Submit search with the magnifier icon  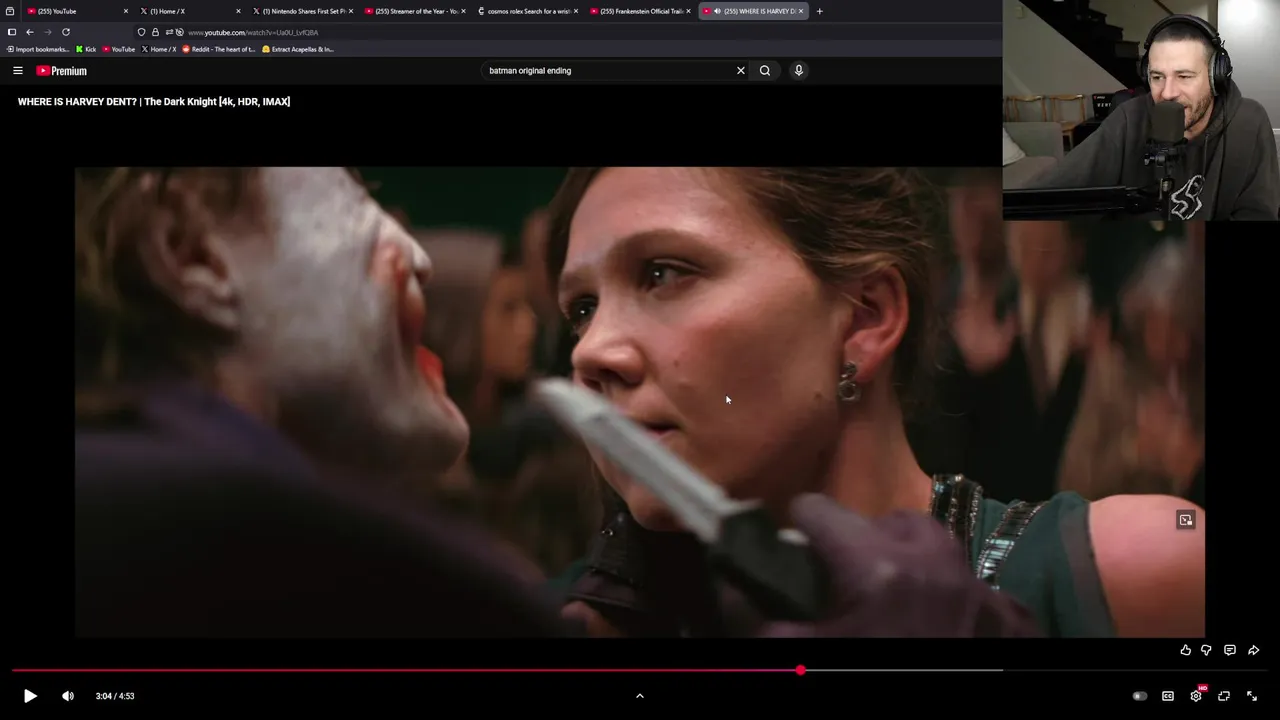pos(765,71)
